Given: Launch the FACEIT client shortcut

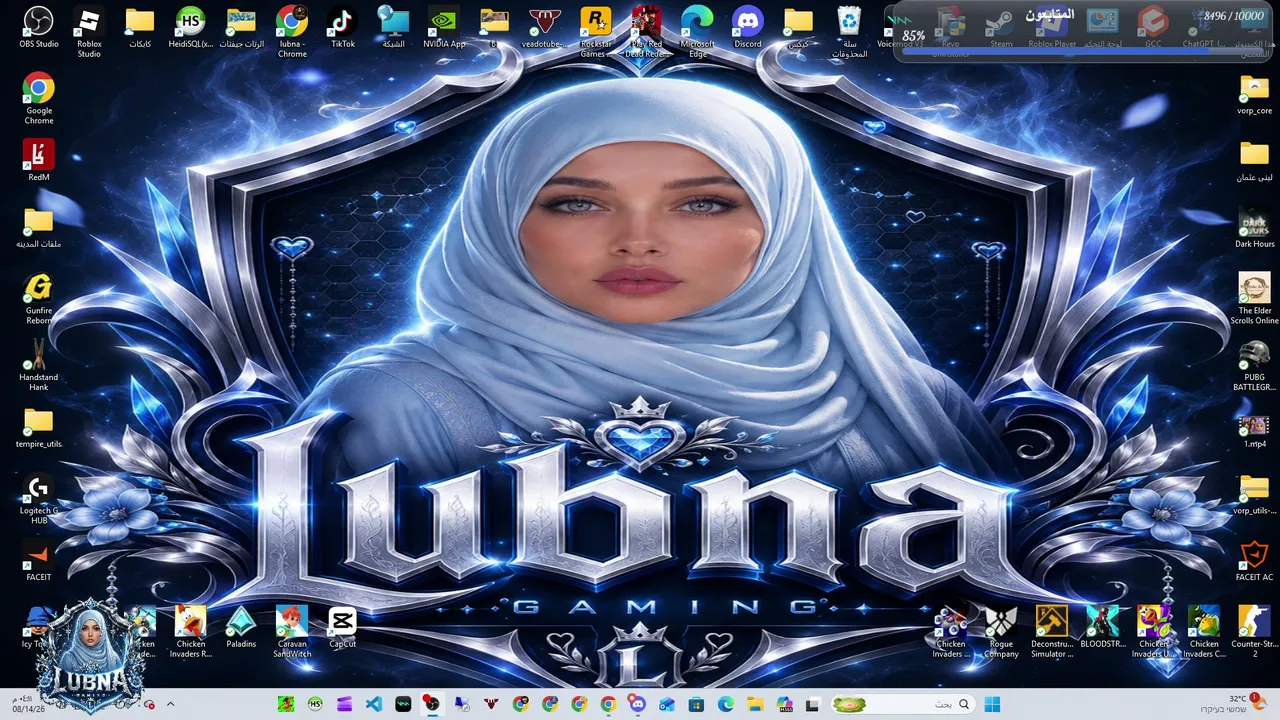Looking at the screenshot, I should 39,561.
